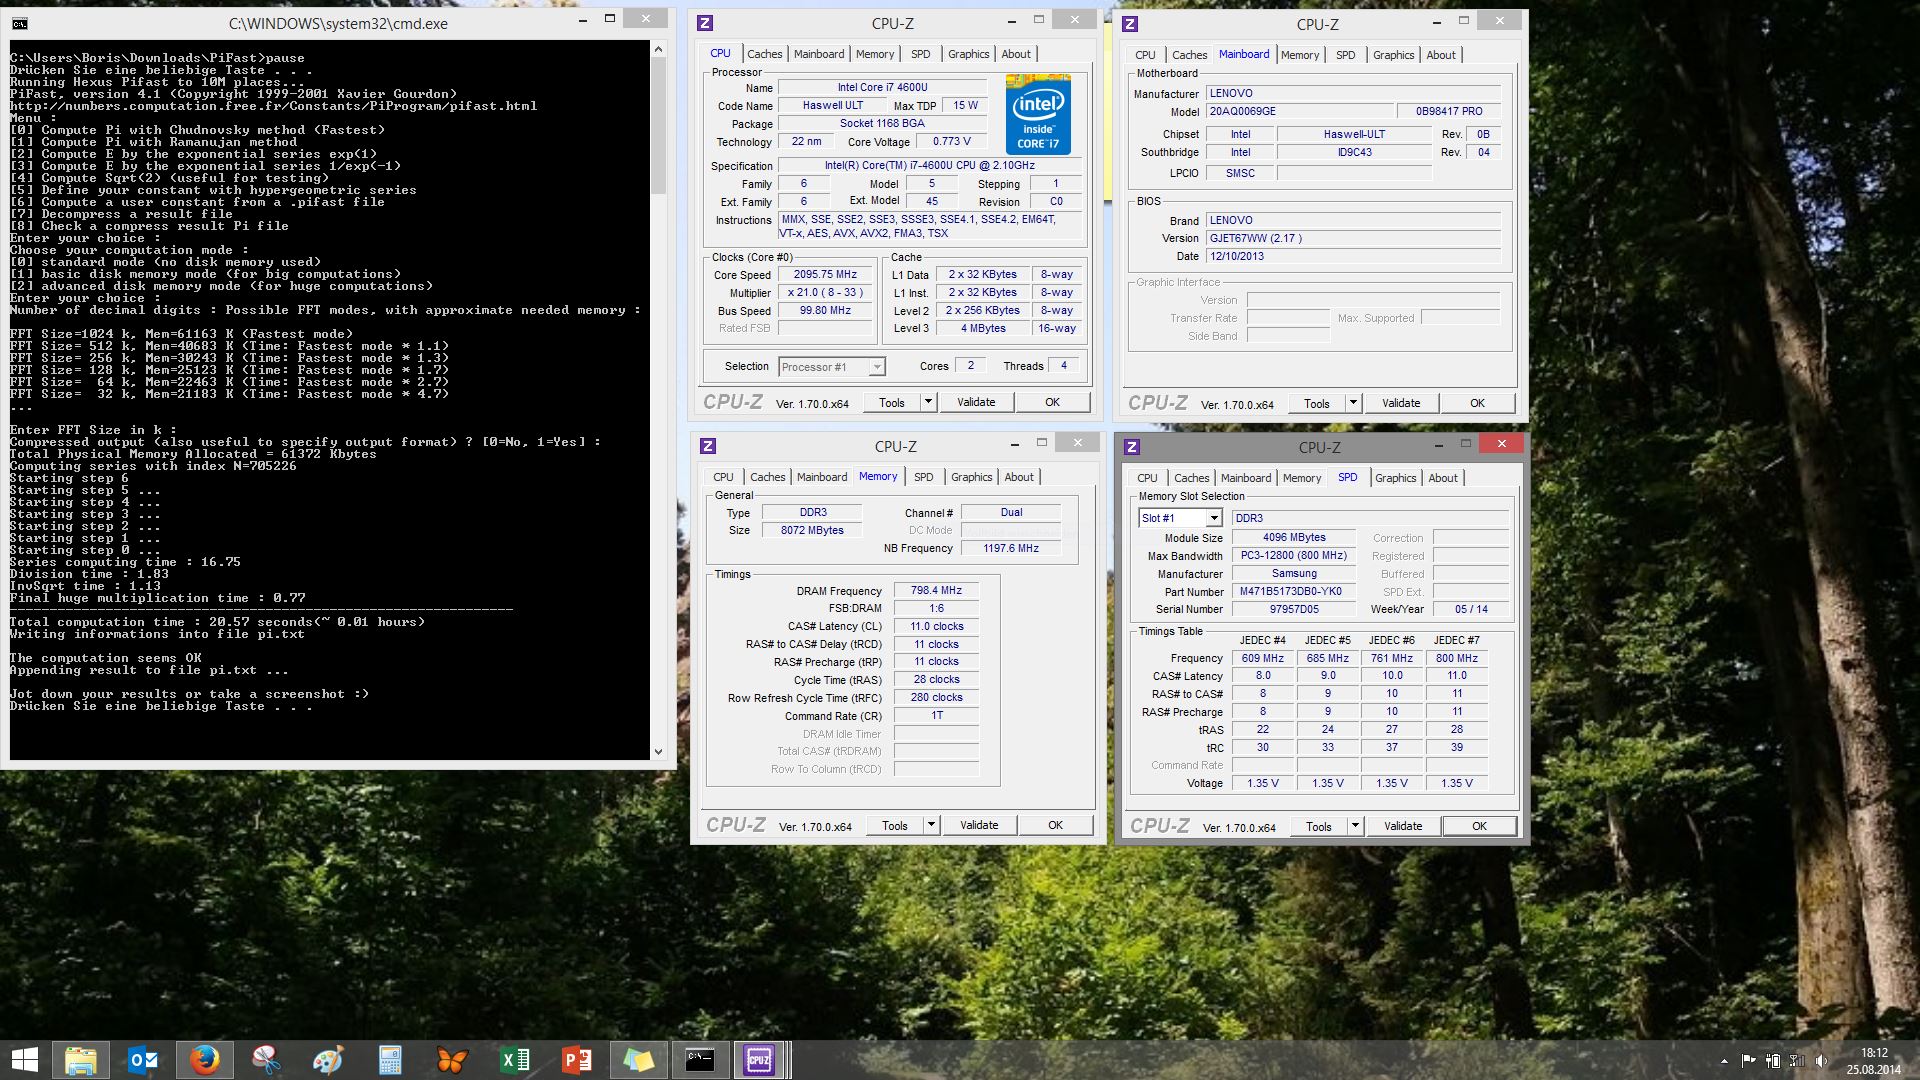Launch Excel from the taskbar

click(x=514, y=1059)
